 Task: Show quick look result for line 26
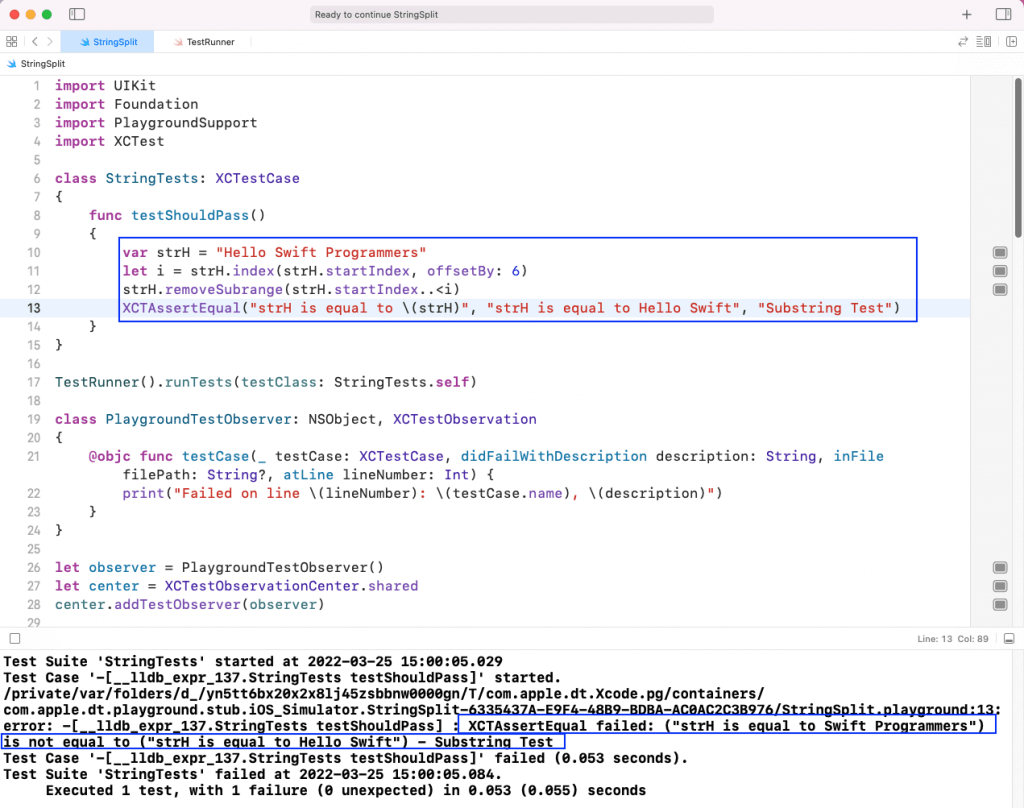point(999,567)
